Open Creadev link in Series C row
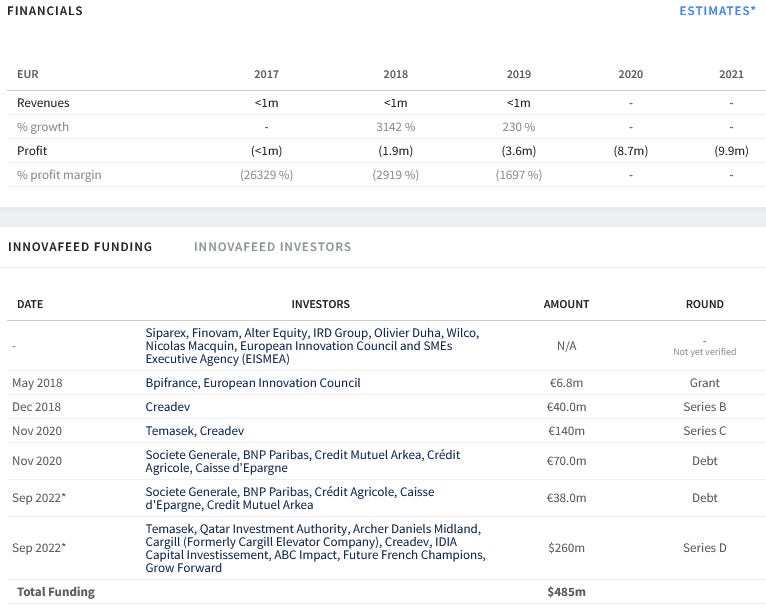This screenshot has width=766, height=614. (222, 431)
